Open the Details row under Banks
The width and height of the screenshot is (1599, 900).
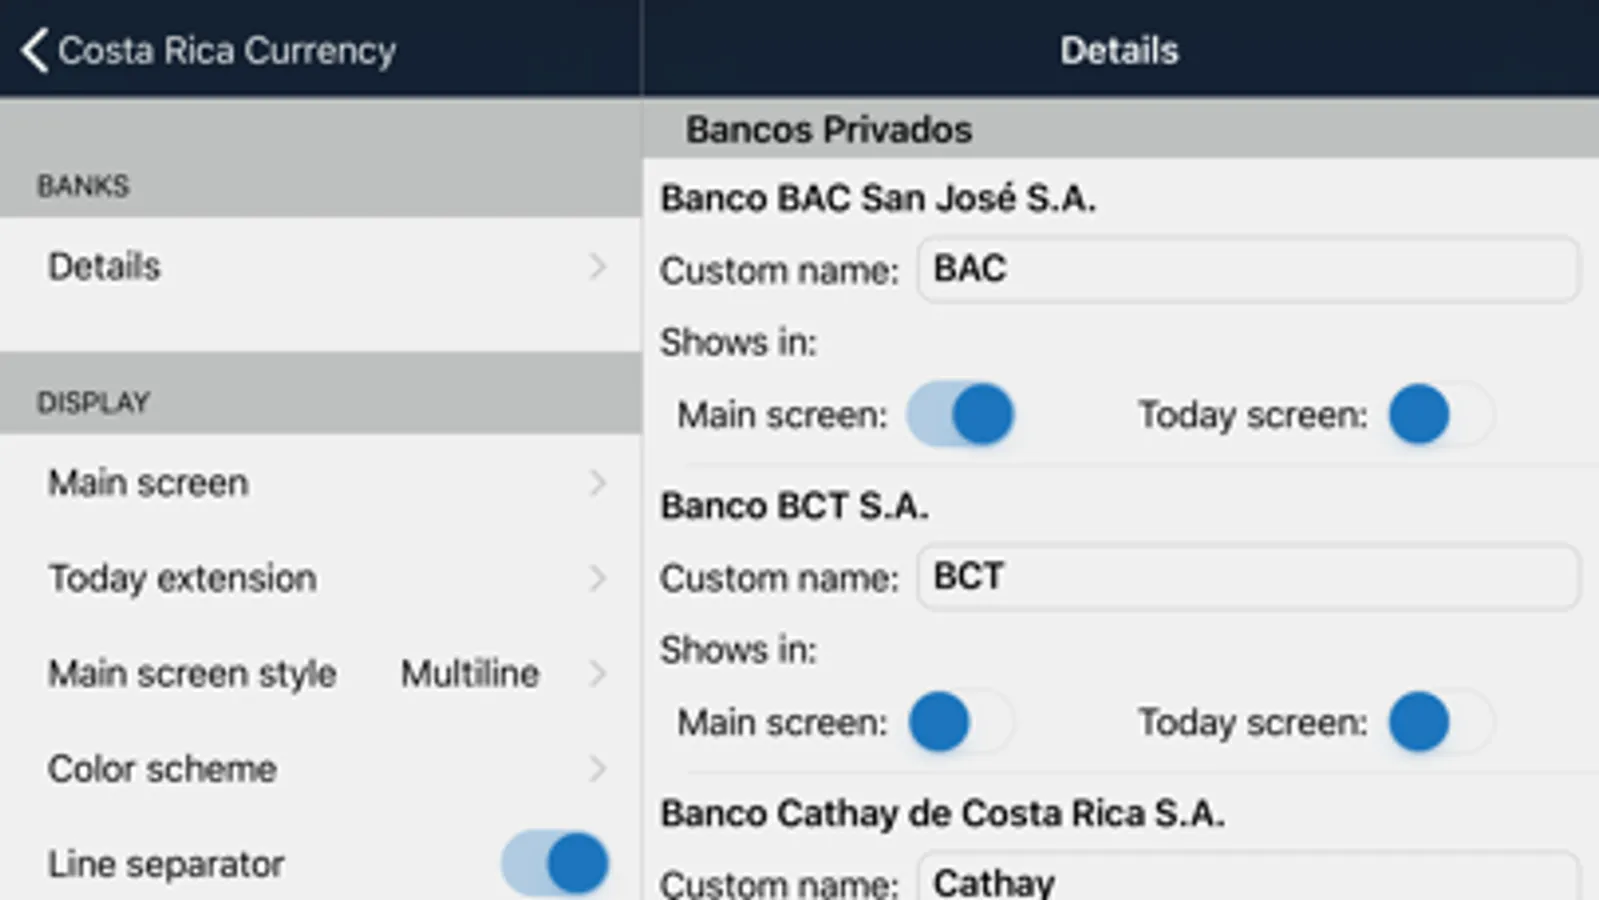pyautogui.click(x=104, y=267)
